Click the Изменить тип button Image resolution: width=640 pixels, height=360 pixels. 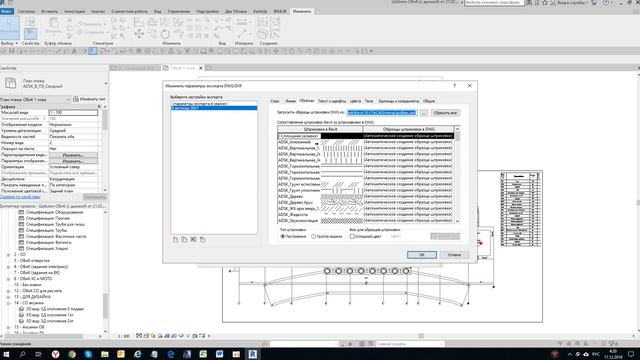[x=89, y=99]
